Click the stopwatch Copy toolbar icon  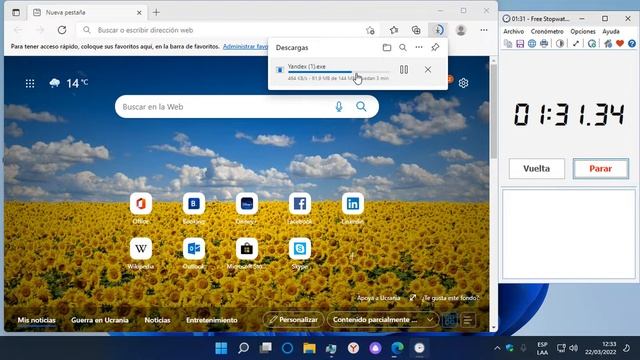(508, 43)
